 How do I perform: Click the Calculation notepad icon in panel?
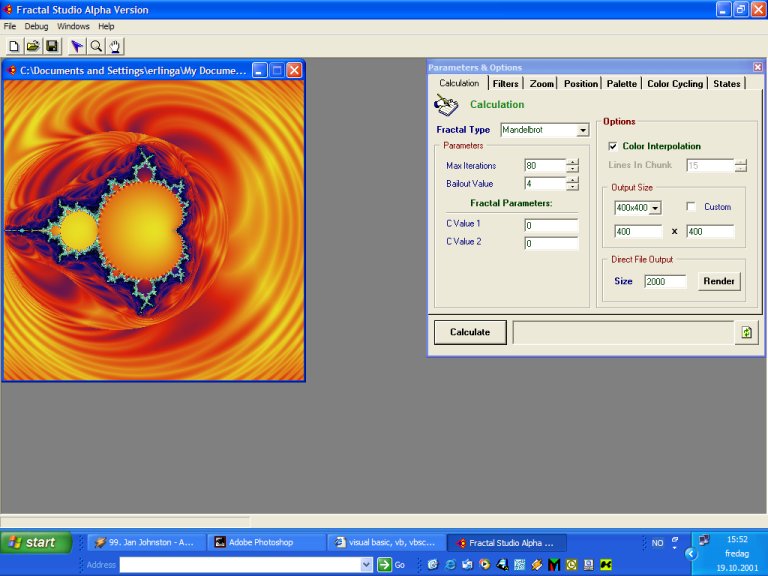(x=445, y=104)
